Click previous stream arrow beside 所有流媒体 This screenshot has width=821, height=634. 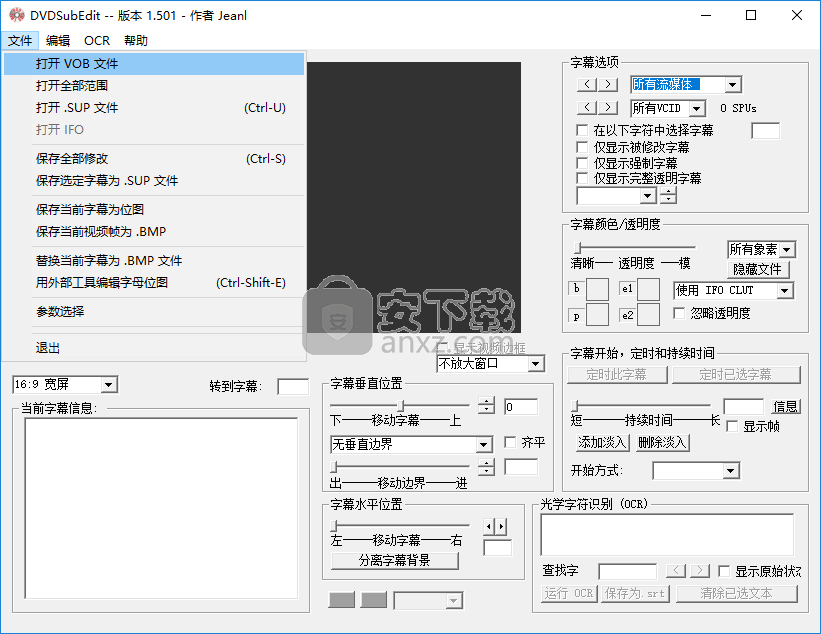[x=587, y=84]
